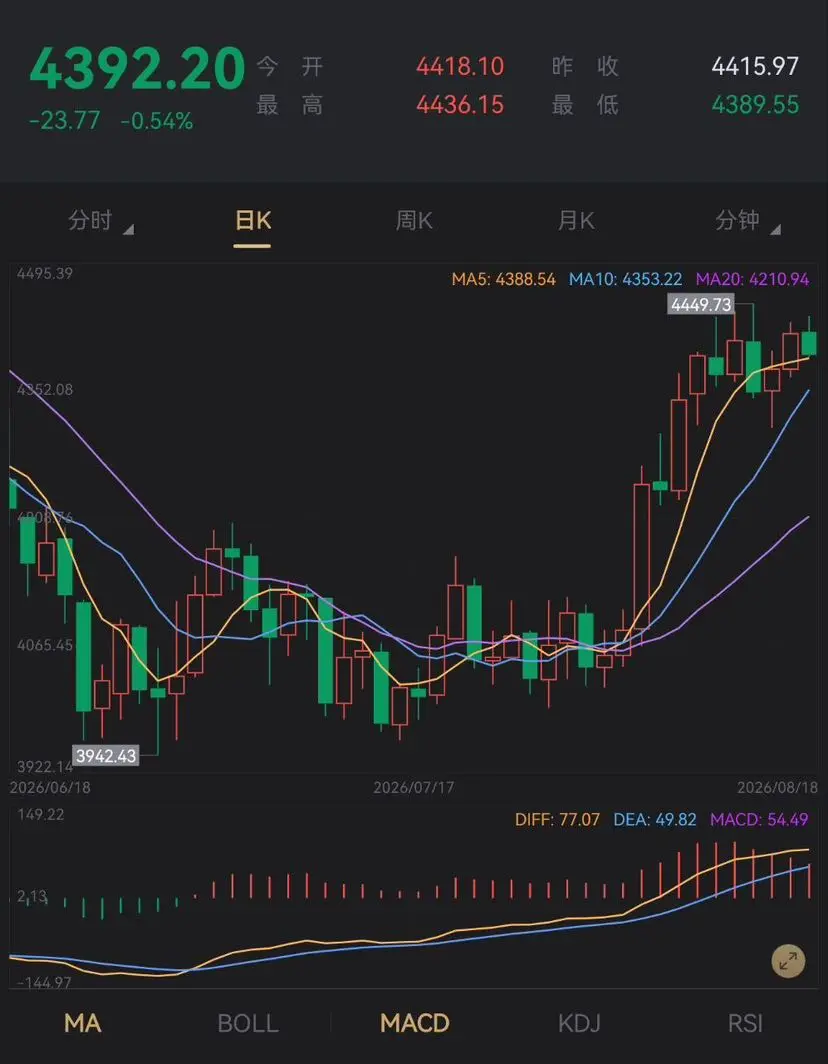
Task: Click the DEA: 49.82 label
Action: (655, 820)
